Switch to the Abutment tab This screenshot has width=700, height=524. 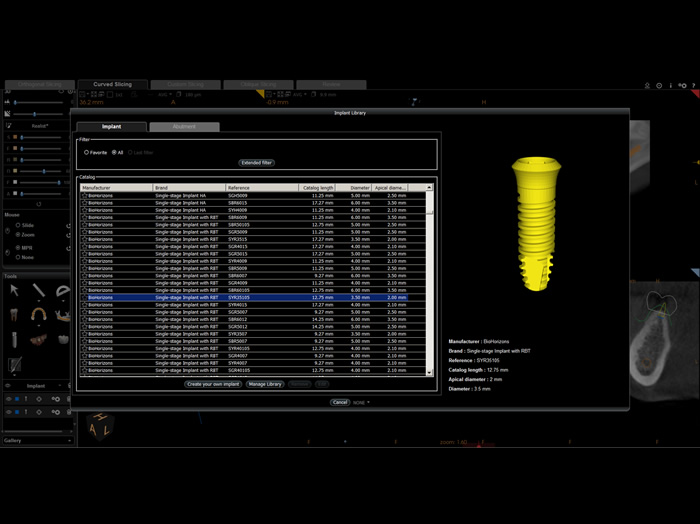point(184,127)
